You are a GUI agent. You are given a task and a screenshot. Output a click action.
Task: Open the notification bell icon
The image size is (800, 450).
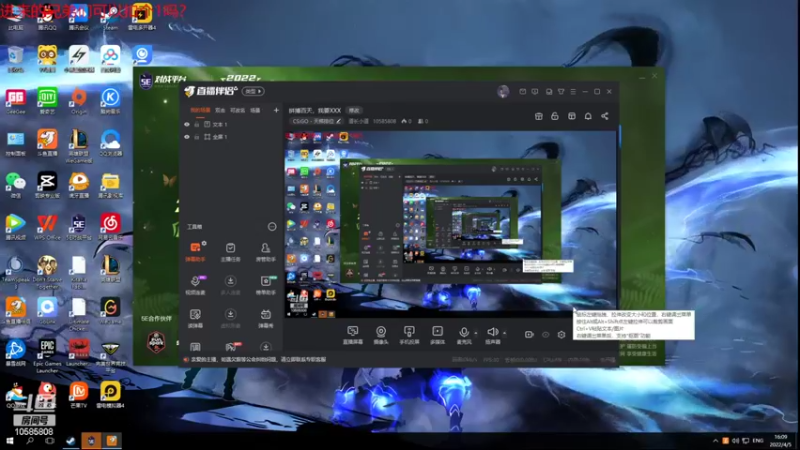[588, 116]
